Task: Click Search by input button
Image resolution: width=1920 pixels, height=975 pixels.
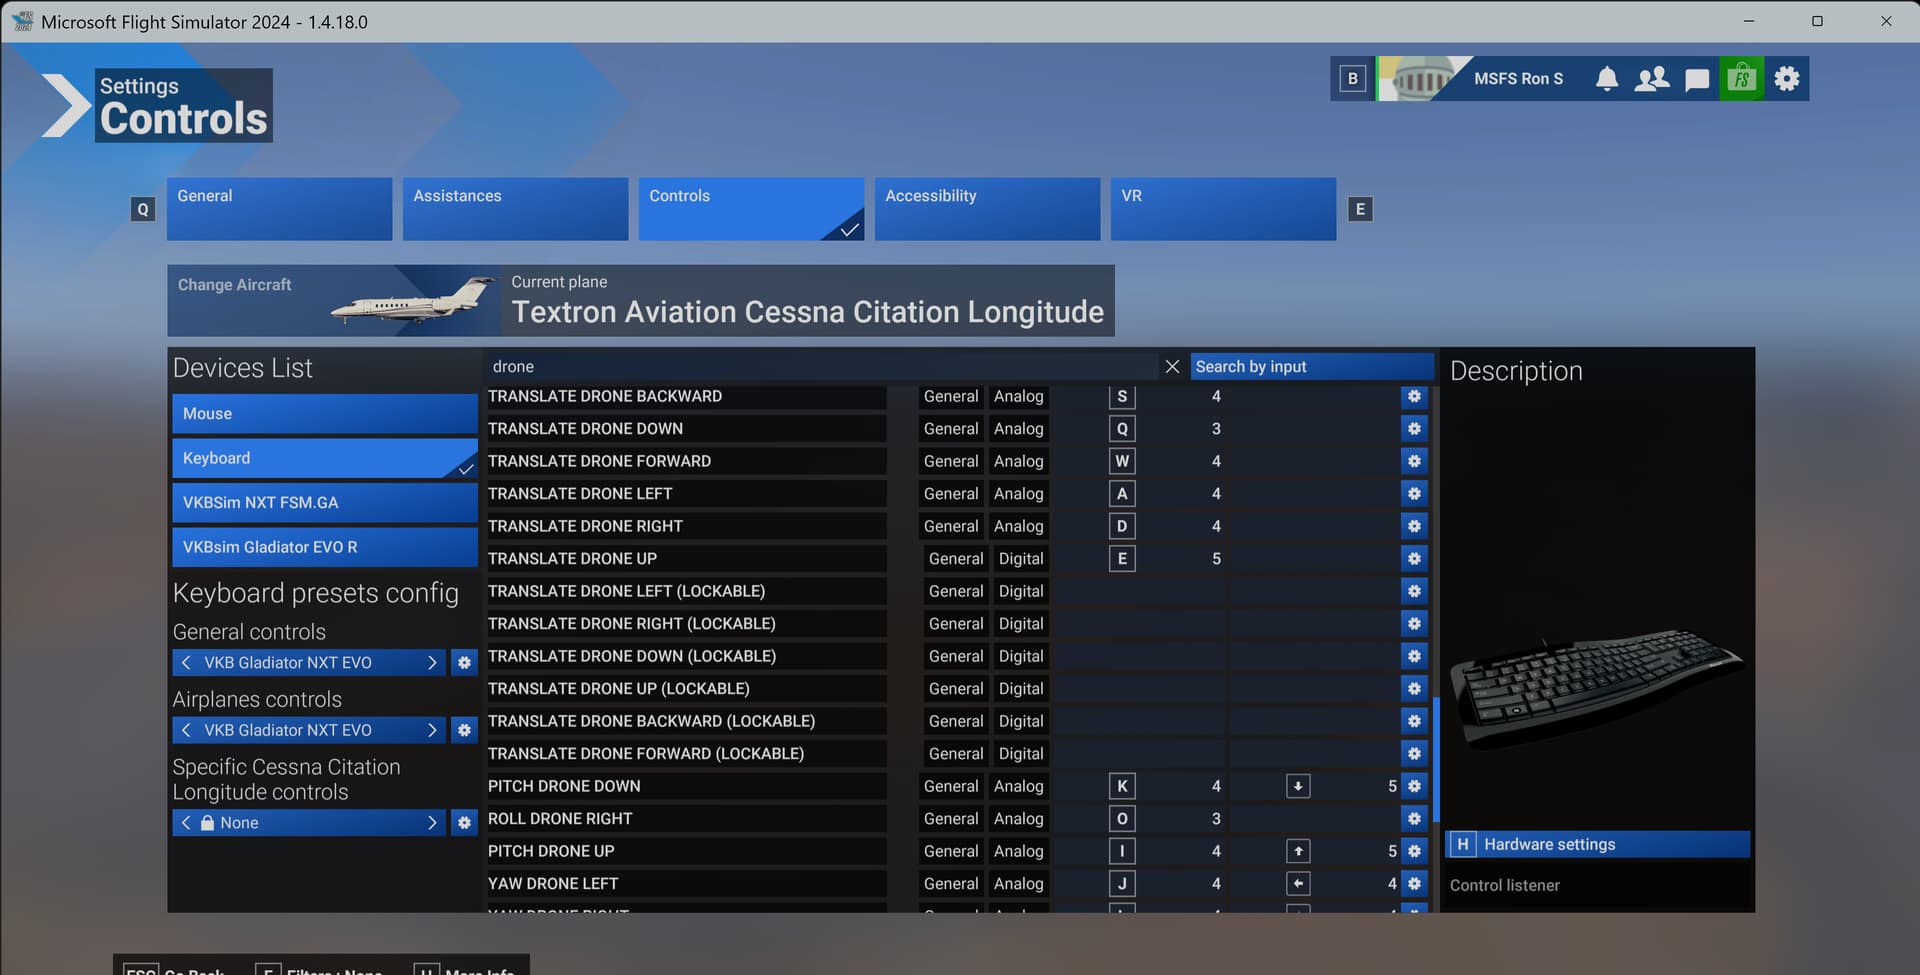Action: 1312,367
